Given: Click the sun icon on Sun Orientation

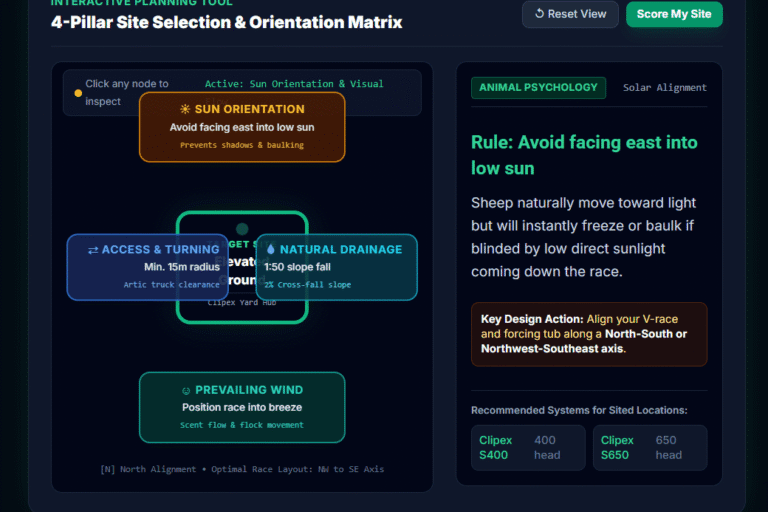Looking at the screenshot, I should pos(185,109).
